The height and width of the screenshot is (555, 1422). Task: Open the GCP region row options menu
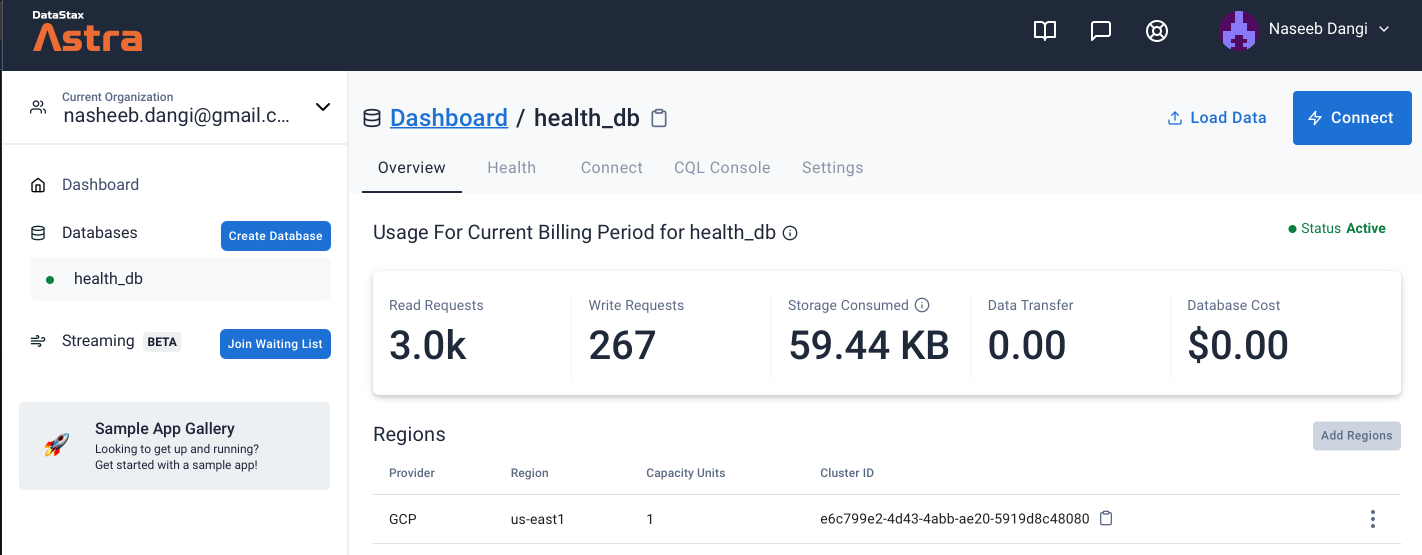point(1373,519)
